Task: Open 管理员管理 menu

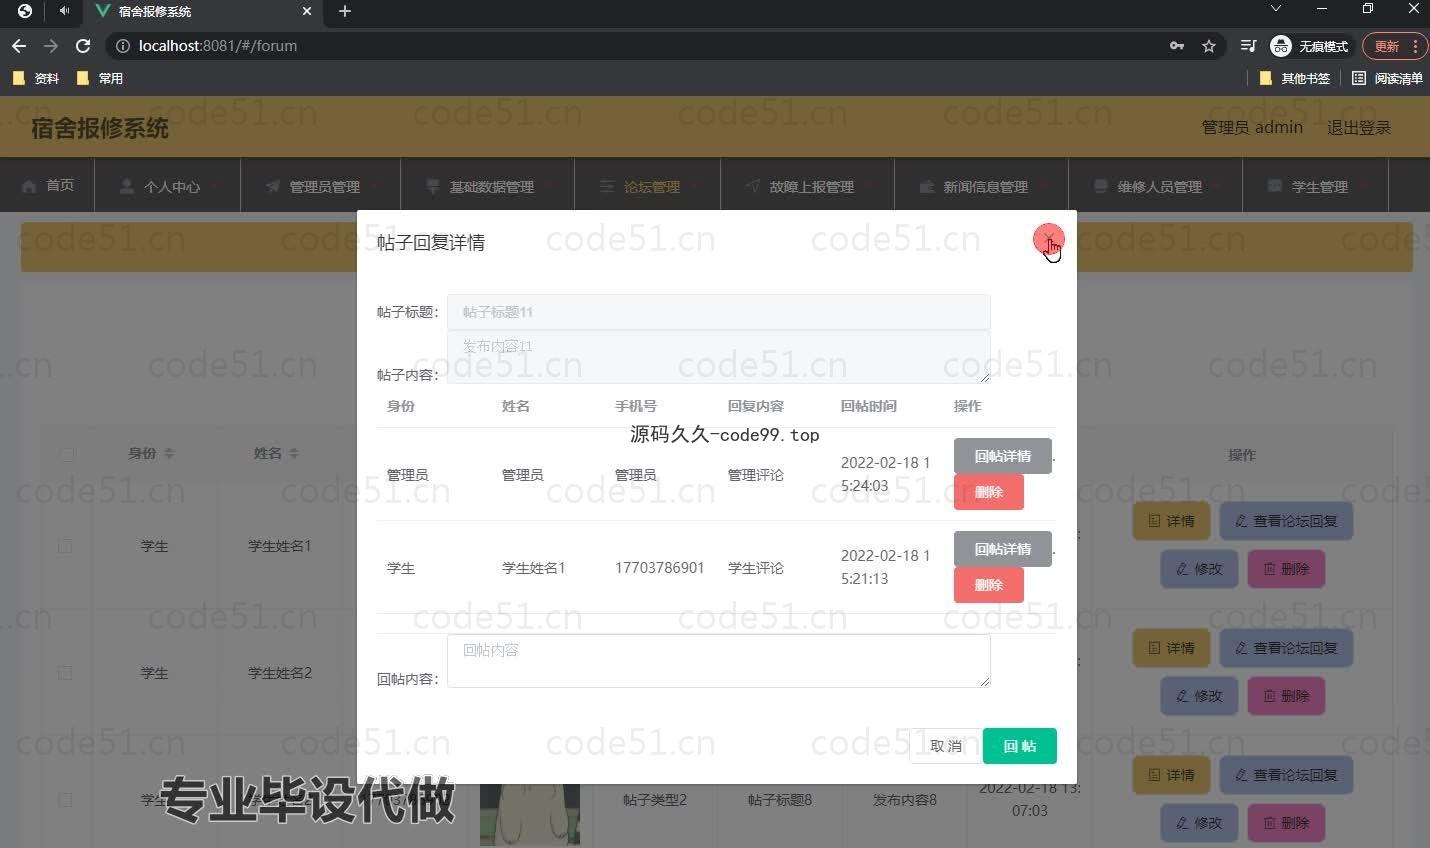Action: [x=320, y=186]
